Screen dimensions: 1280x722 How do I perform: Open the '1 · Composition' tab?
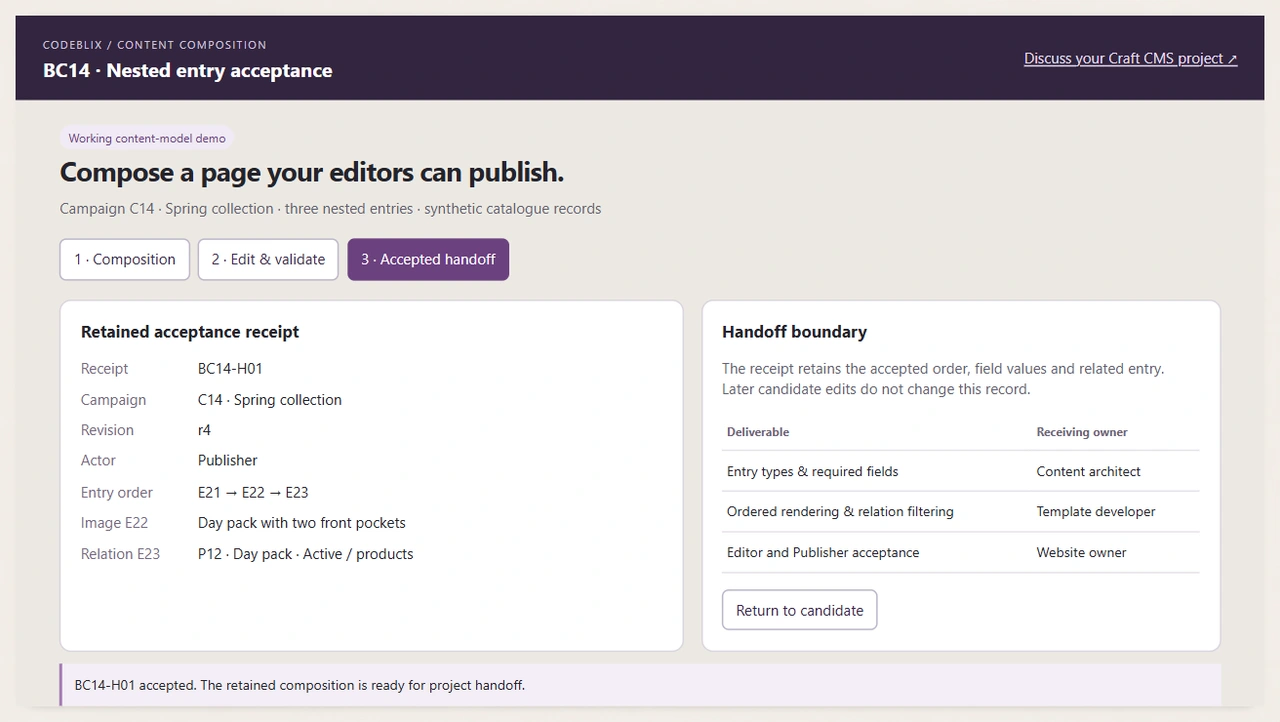point(125,259)
